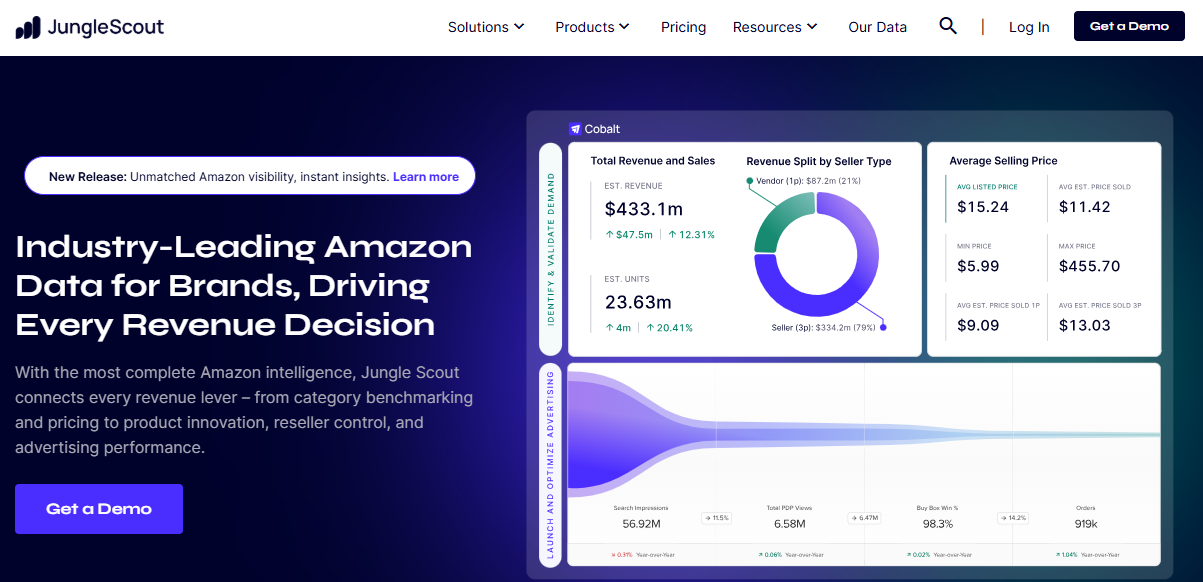Click the Log In link

point(1029,27)
